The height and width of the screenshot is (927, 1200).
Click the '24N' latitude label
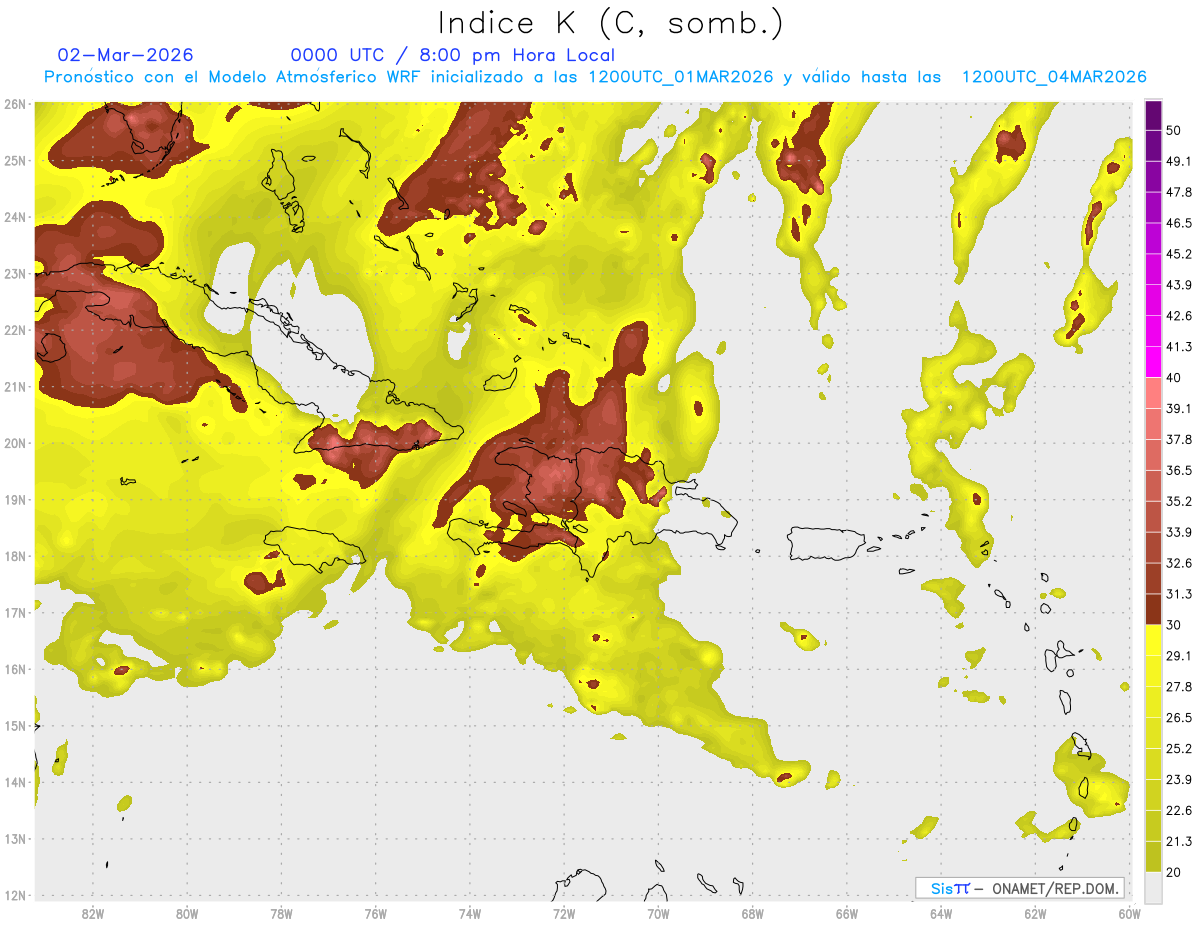(x=15, y=217)
